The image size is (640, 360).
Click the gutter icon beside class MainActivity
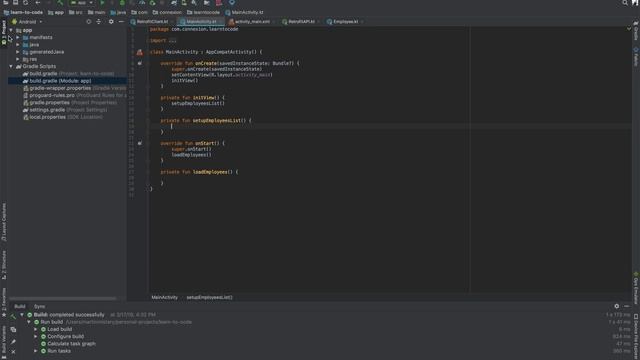(140, 52)
